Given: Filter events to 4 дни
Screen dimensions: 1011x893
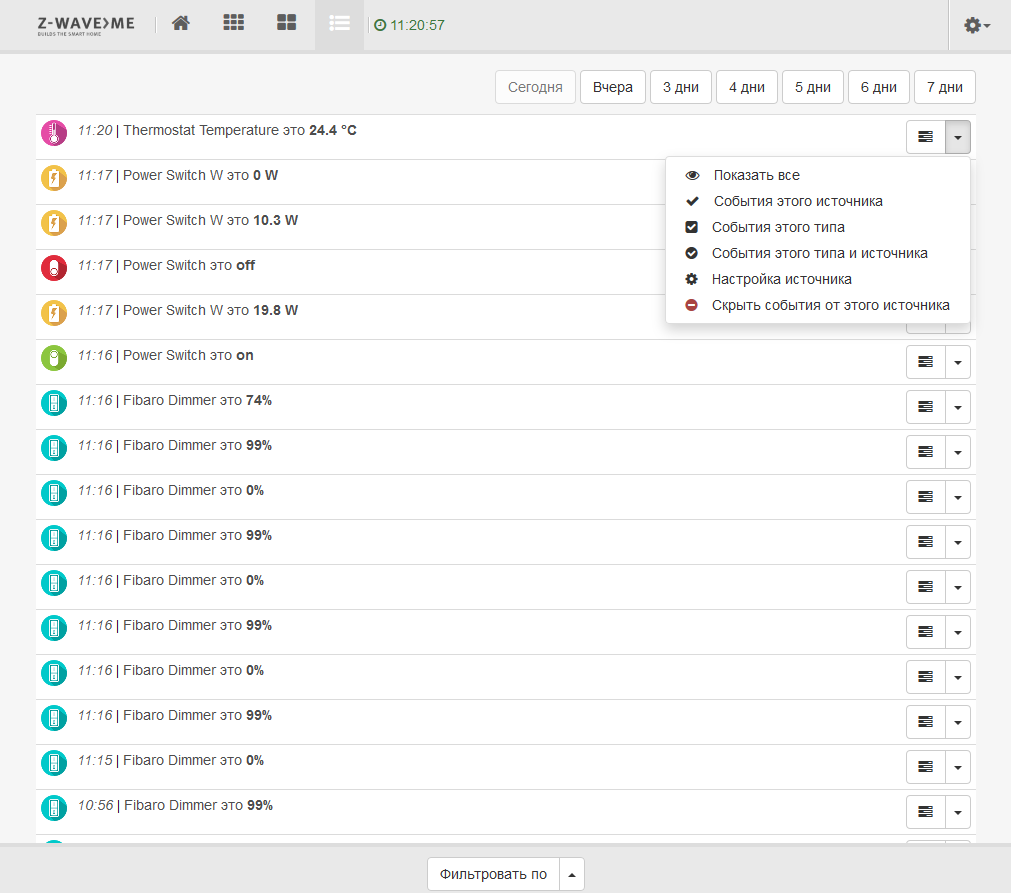Looking at the screenshot, I should pyautogui.click(x=747, y=87).
